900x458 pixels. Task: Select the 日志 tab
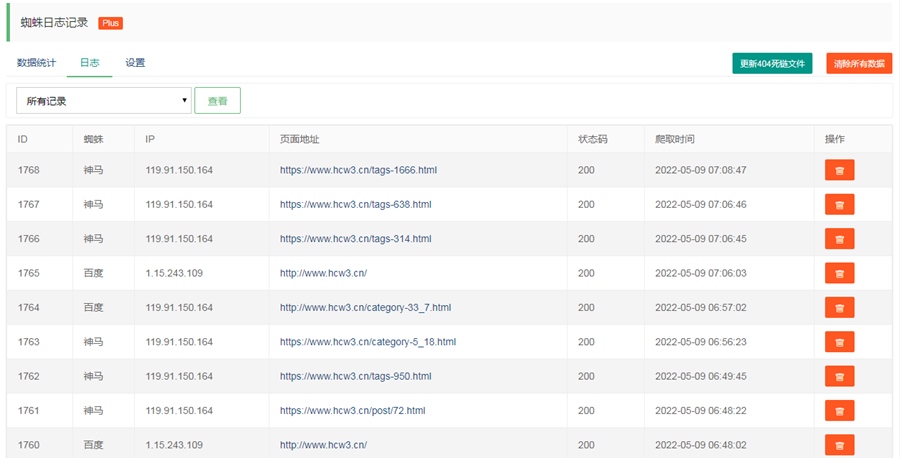pos(90,63)
